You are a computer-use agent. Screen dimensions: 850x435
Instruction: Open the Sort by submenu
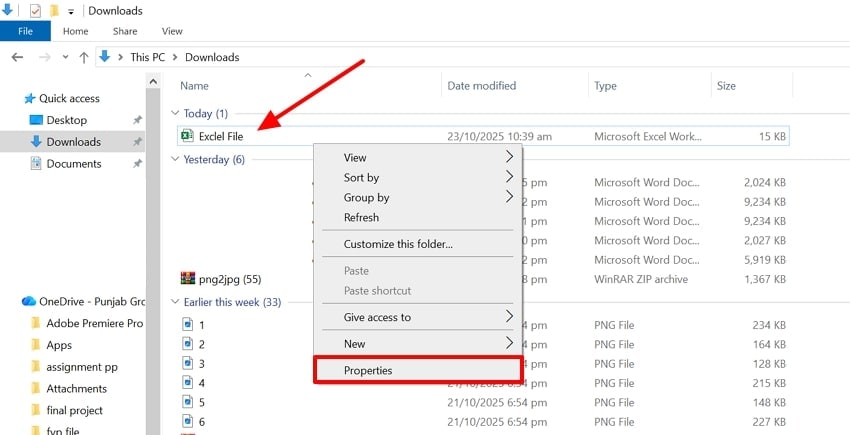pos(418,177)
